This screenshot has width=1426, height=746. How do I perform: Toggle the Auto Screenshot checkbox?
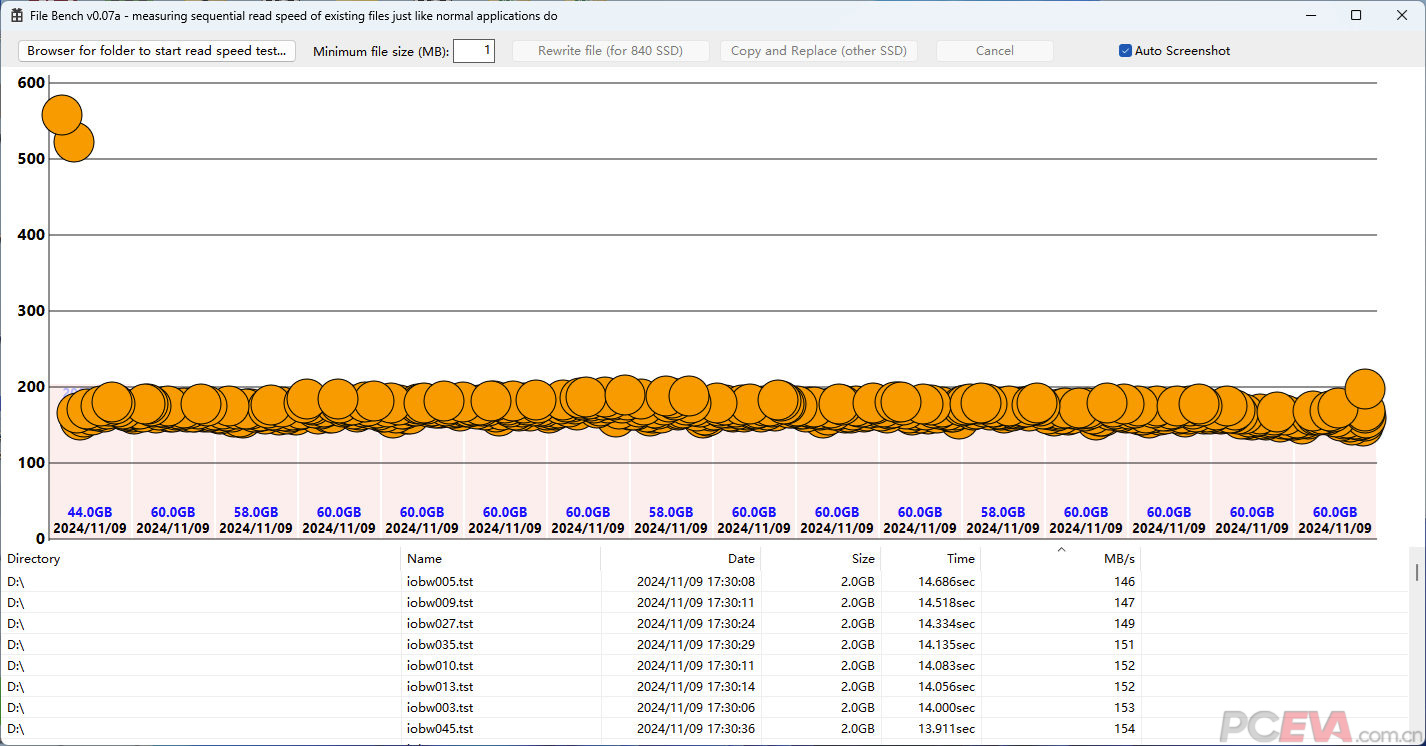pos(1125,51)
